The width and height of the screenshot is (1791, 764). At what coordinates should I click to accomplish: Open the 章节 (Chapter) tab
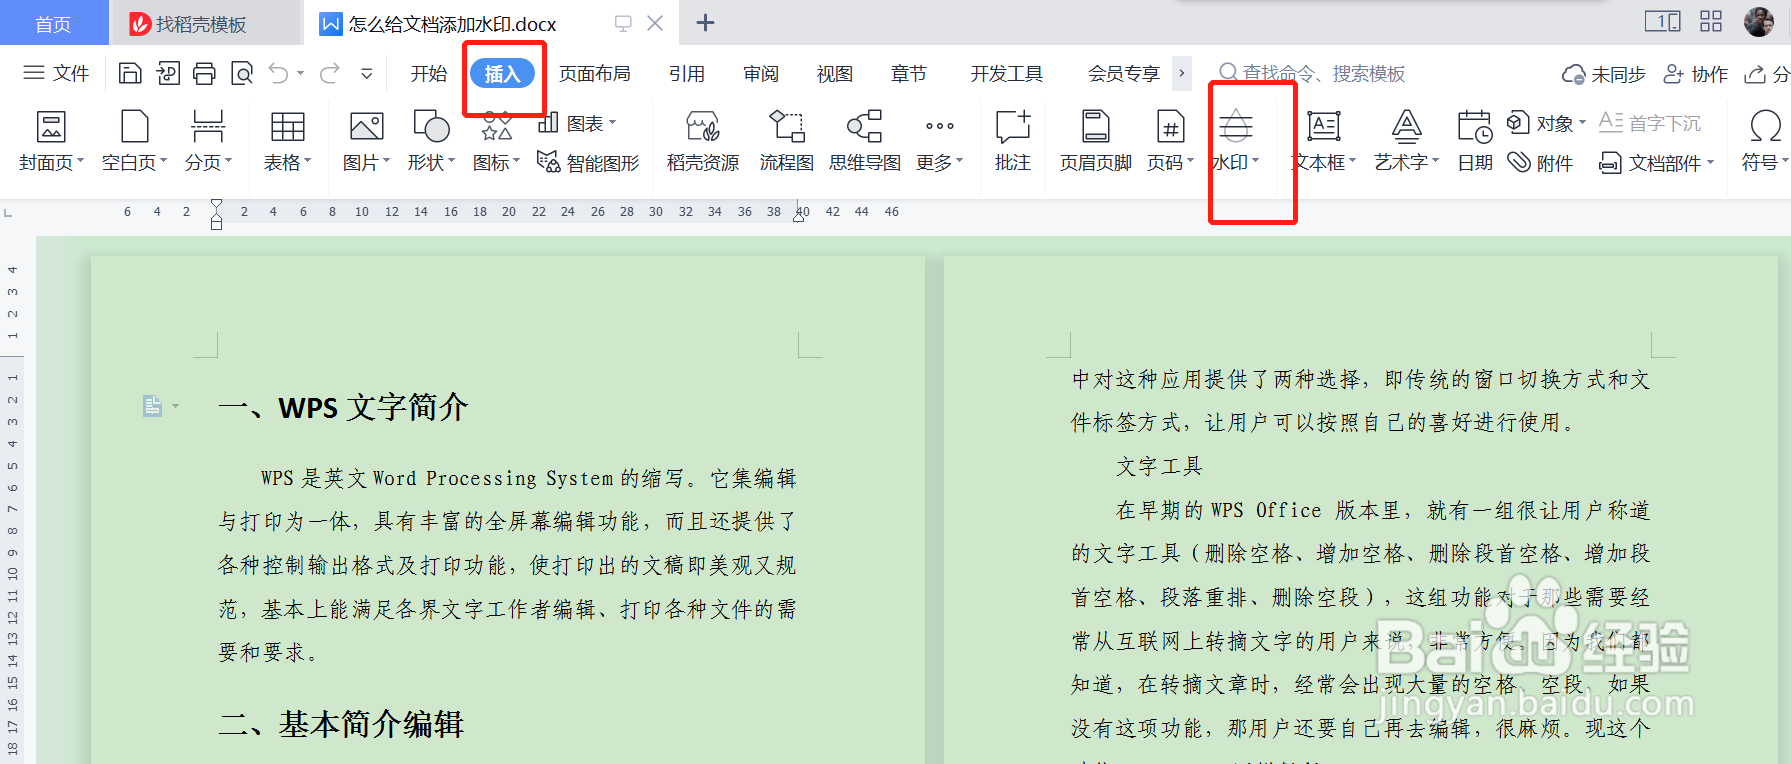(909, 73)
